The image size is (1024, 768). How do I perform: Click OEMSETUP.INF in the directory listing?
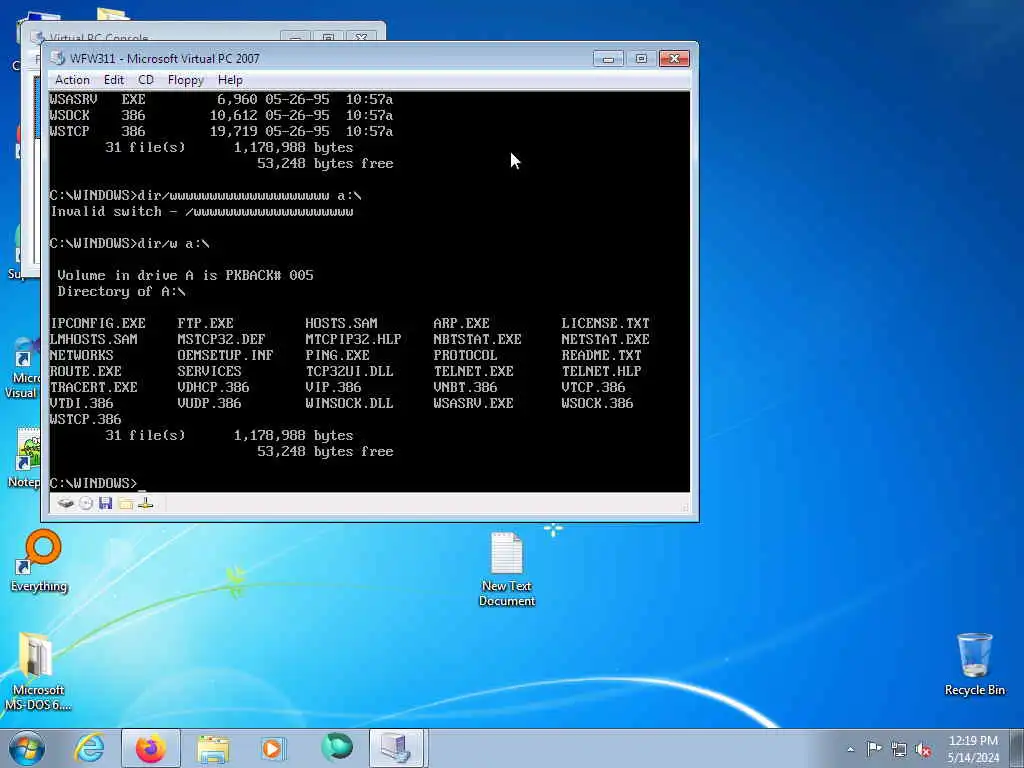[x=225, y=355]
